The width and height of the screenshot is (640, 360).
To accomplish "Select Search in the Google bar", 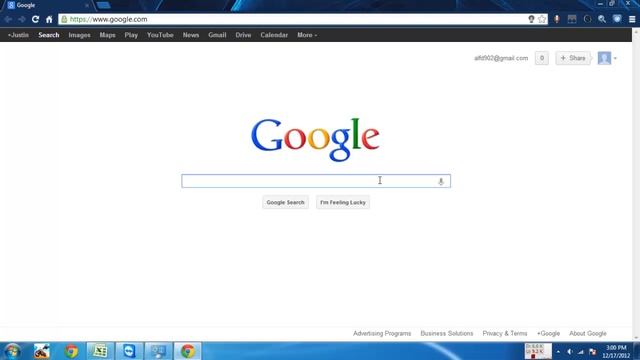I will point(49,35).
